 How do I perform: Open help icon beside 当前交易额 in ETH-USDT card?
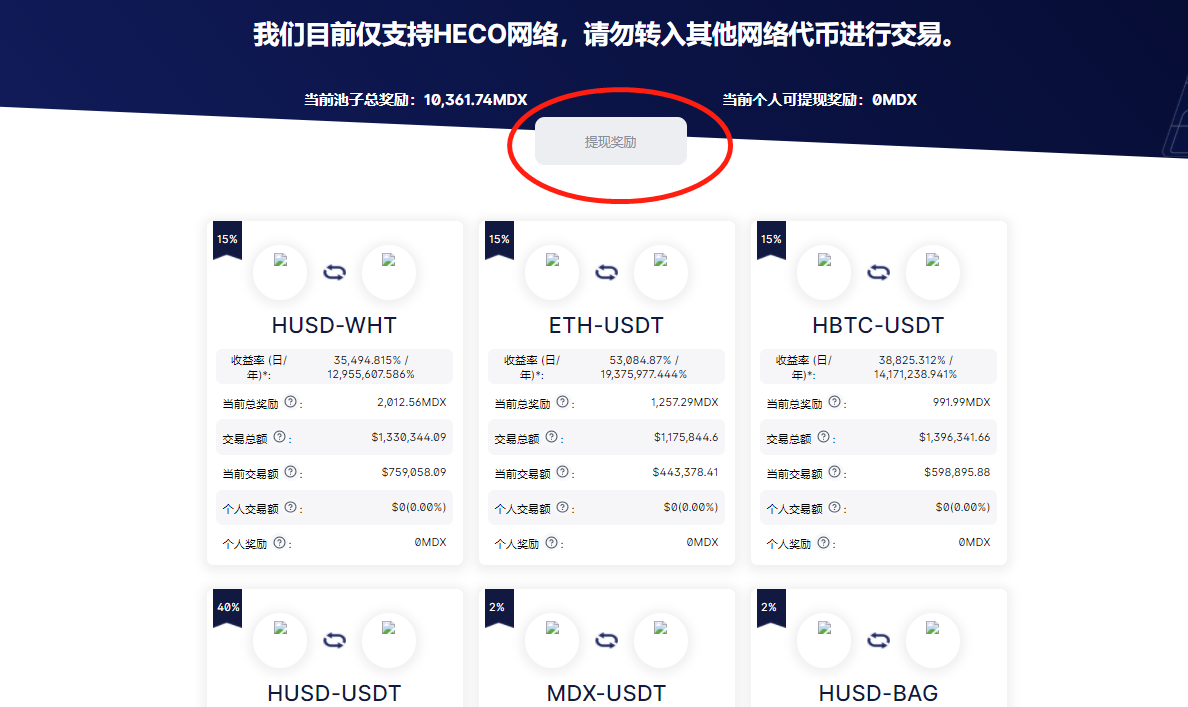pos(562,472)
